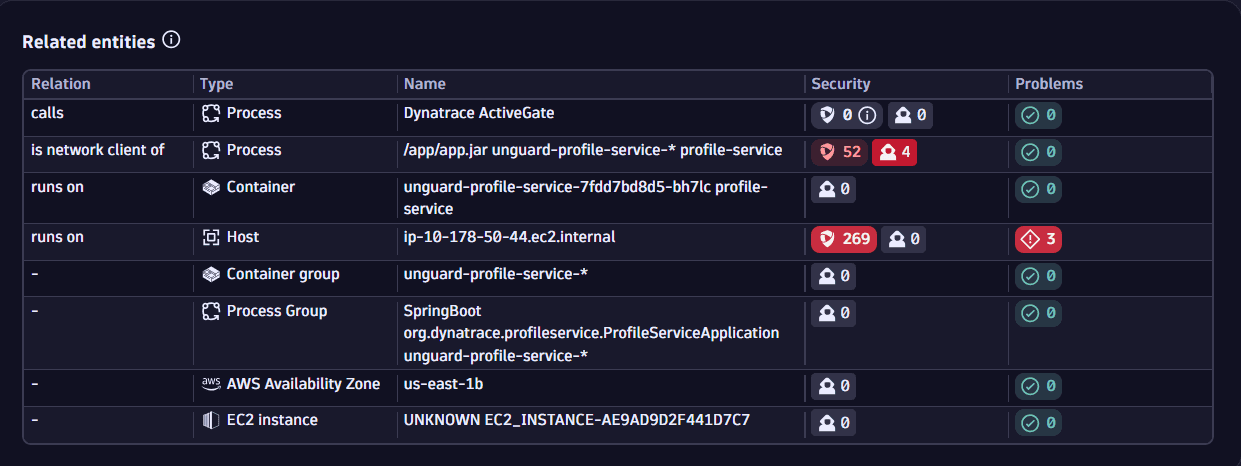Click problems badge 0 in ActiveGate row
This screenshot has height=466, width=1241.
pos(1038,116)
